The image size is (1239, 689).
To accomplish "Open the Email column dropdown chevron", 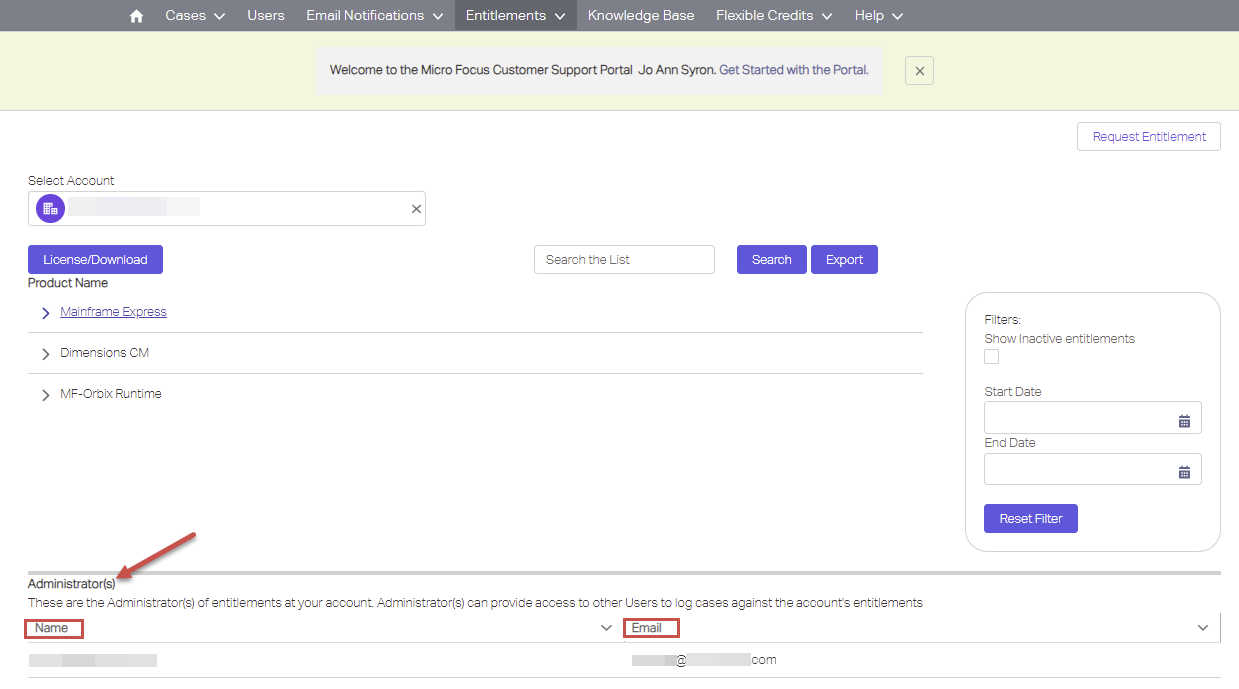I will 1203,628.
